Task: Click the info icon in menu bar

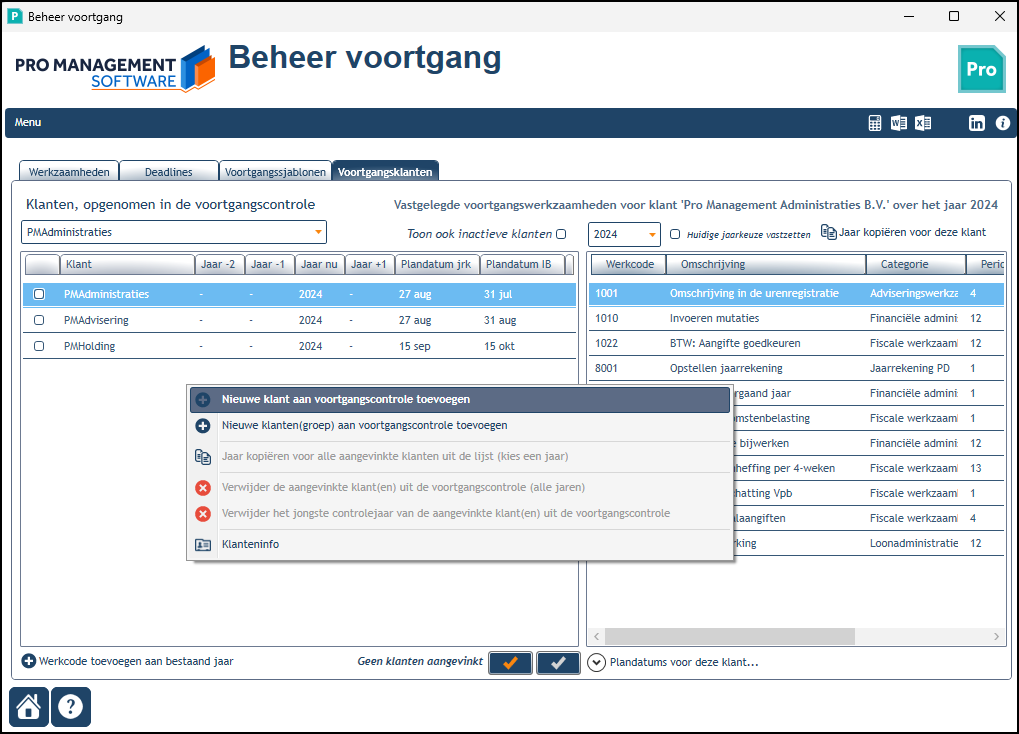Action: pos(1003,123)
